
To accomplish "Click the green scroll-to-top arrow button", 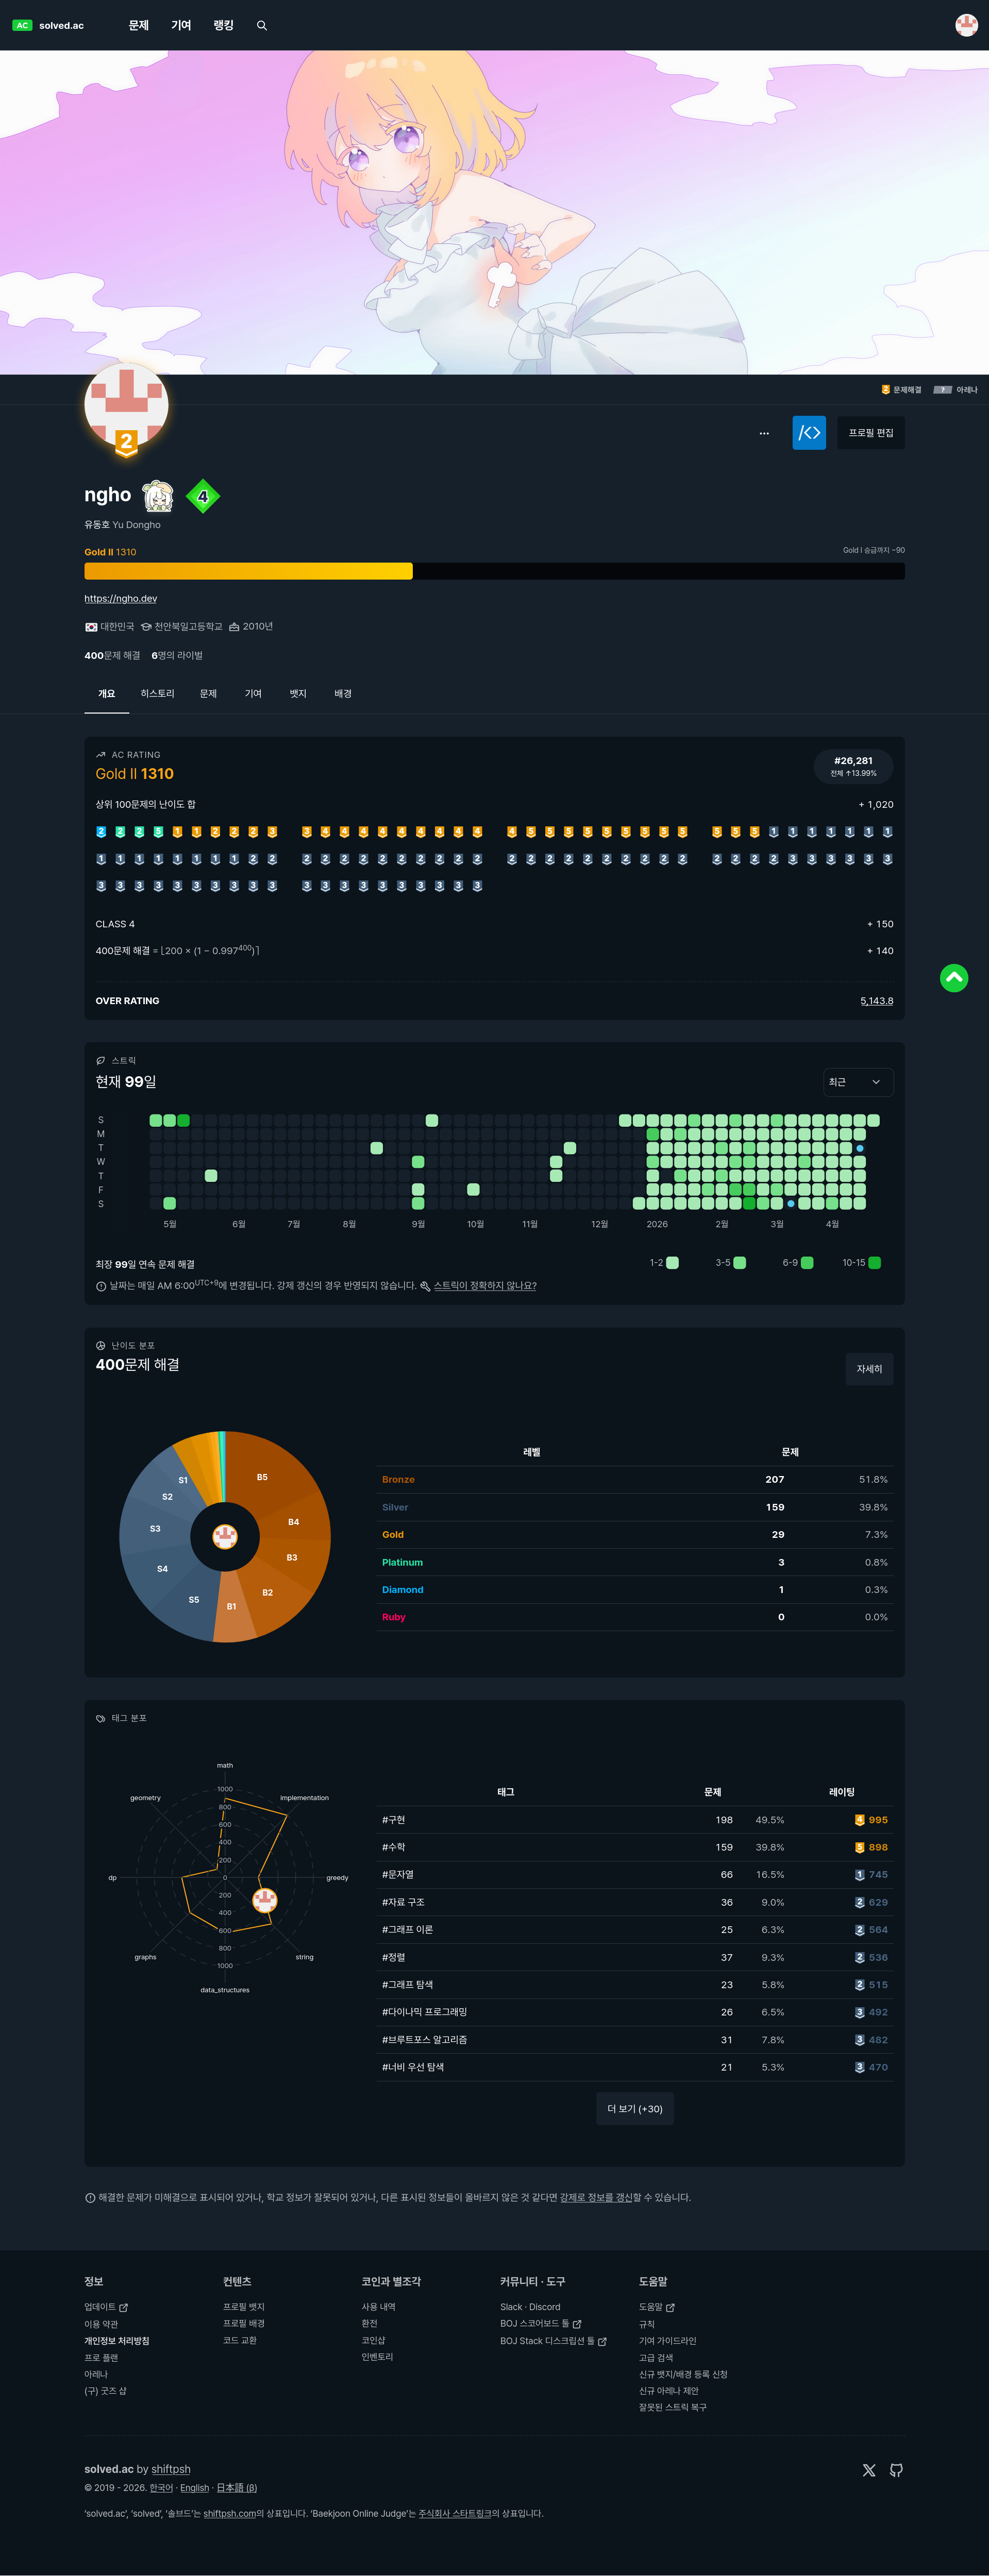I will 953,978.
